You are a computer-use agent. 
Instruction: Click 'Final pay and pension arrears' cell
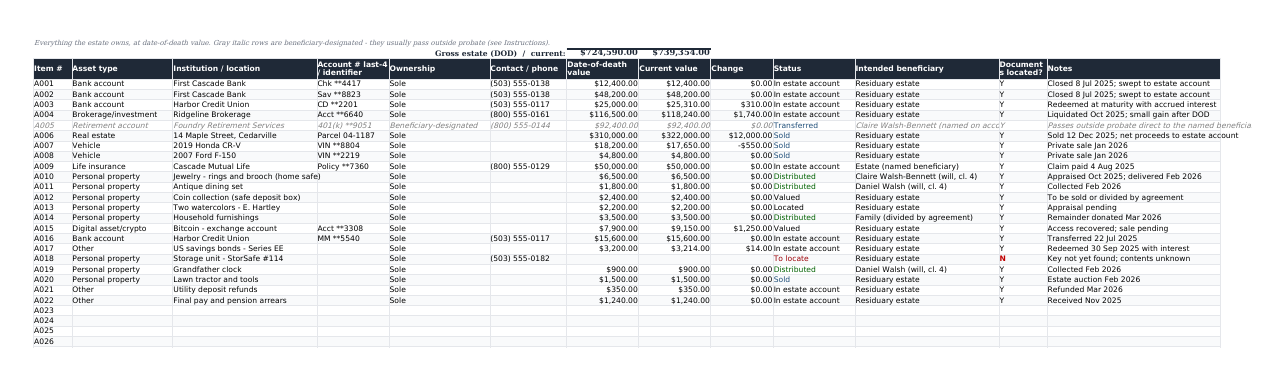(x=244, y=300)
